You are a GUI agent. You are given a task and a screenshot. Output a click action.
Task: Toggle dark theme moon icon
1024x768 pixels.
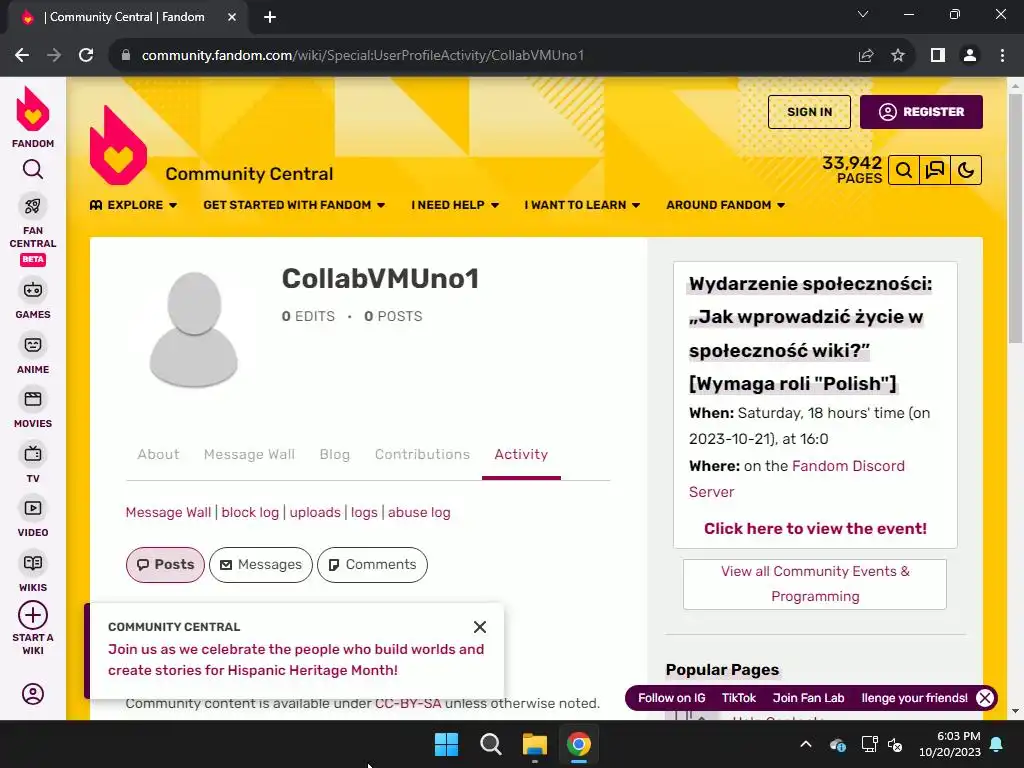point(966,170)
